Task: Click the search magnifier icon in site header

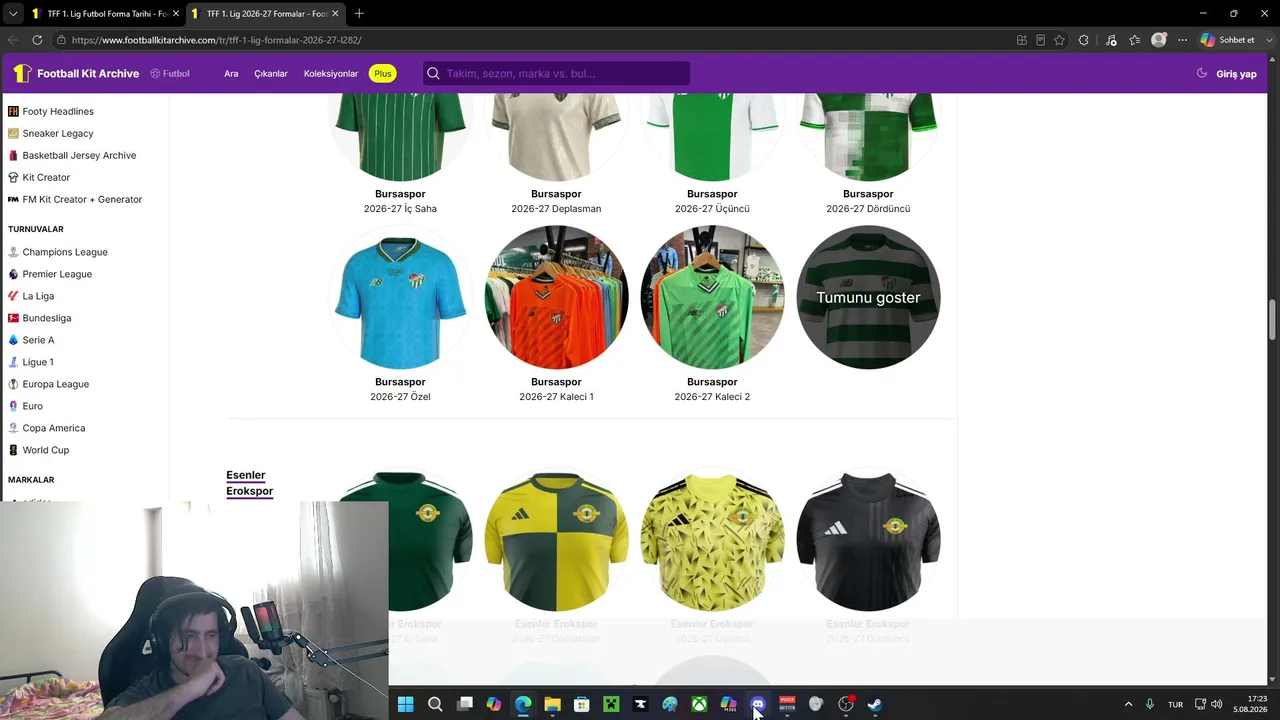Action: click(433, 74)
